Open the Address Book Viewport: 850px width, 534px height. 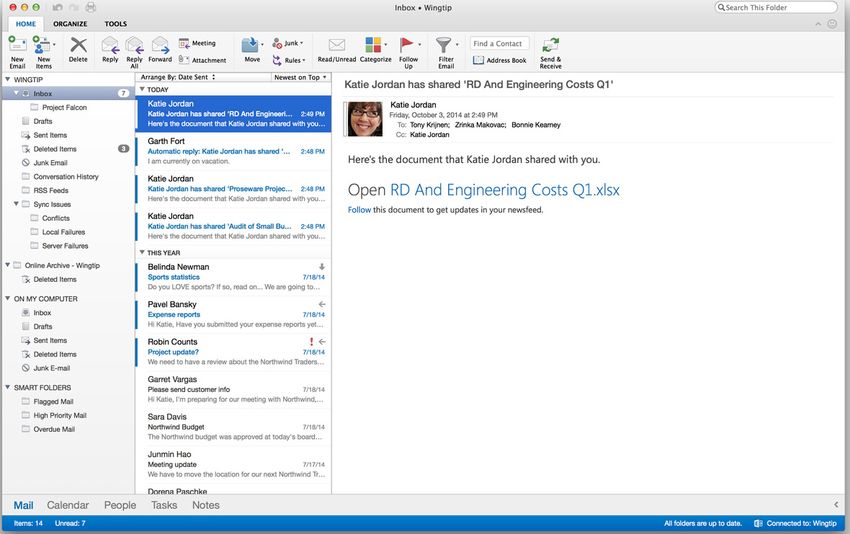coord(499,60)
